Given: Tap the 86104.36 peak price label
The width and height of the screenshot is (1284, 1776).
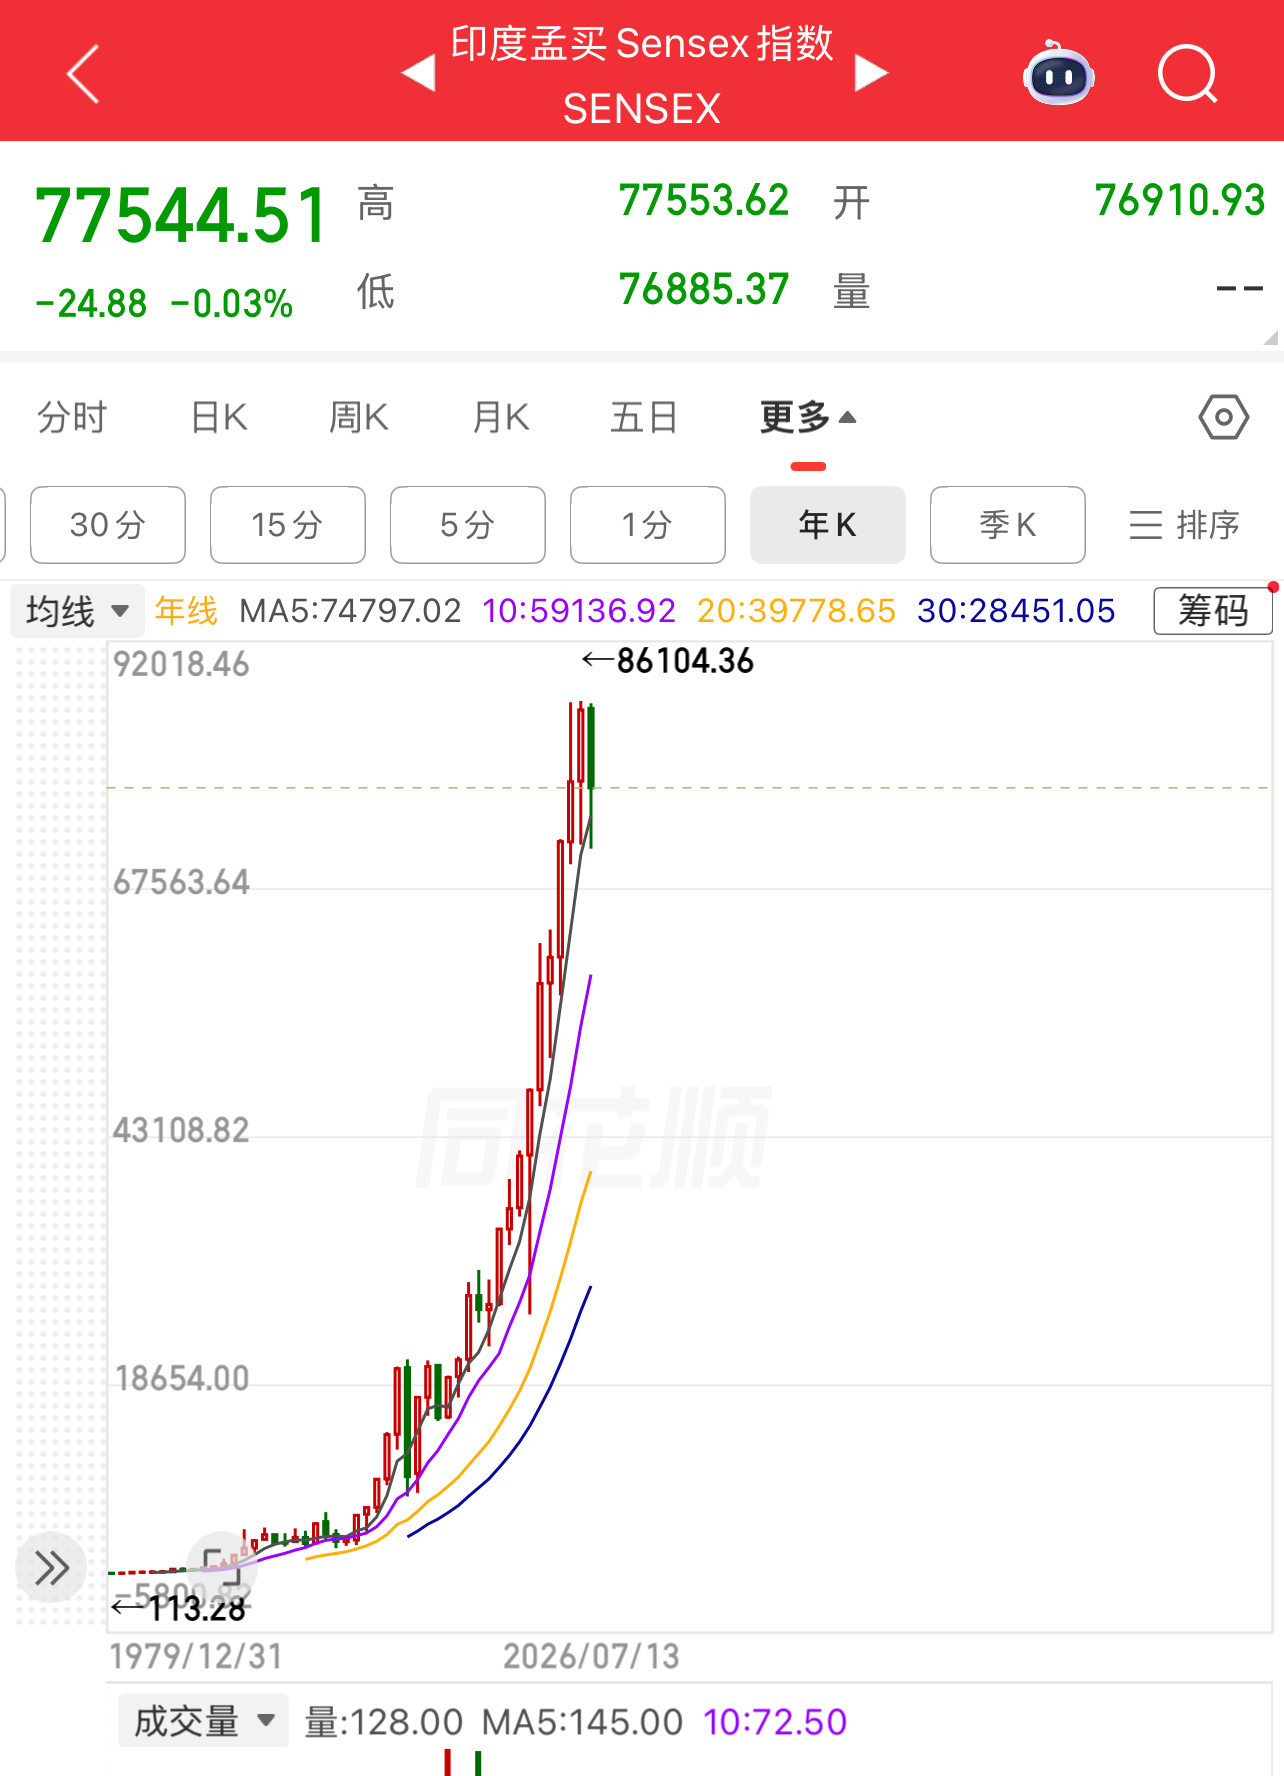Looking at the screenshot, I should [685, 661].
